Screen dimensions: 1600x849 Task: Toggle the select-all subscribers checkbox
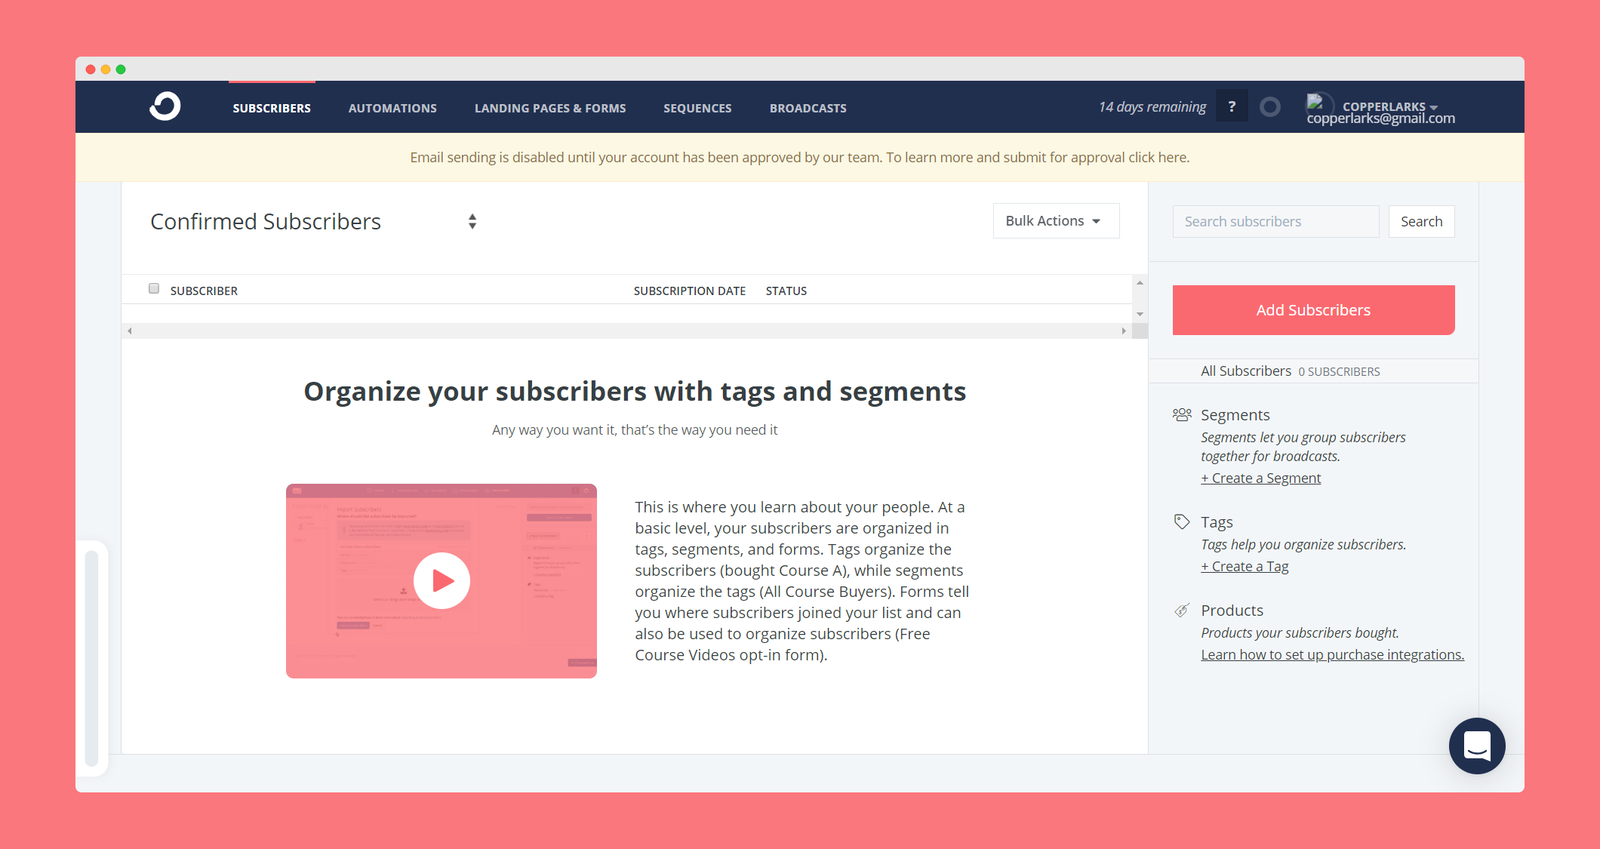pos(154,288)
